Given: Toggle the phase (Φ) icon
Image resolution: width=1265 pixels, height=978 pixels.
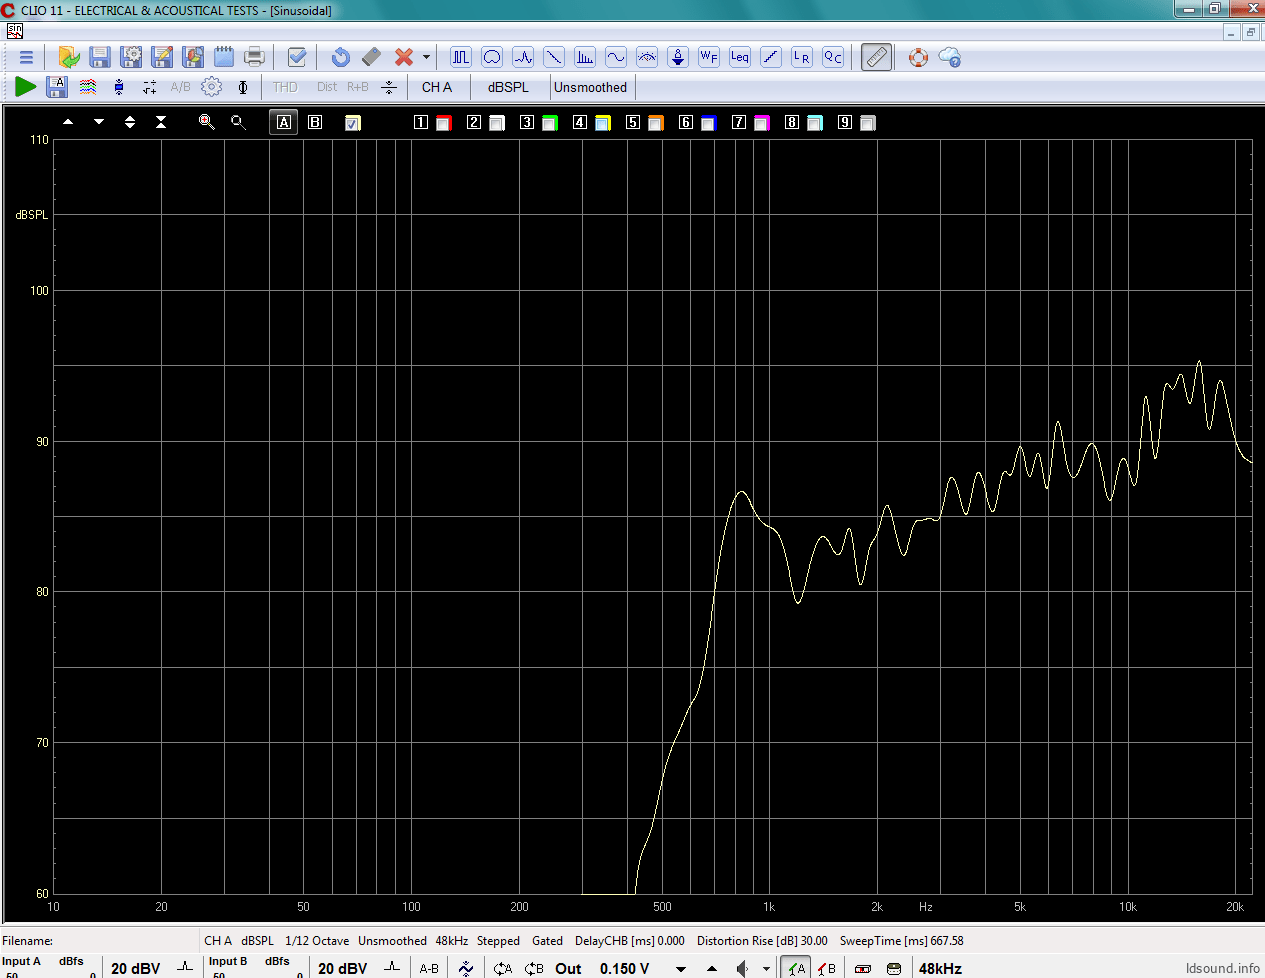Looking at the screenshot, I should click(243, 87).
